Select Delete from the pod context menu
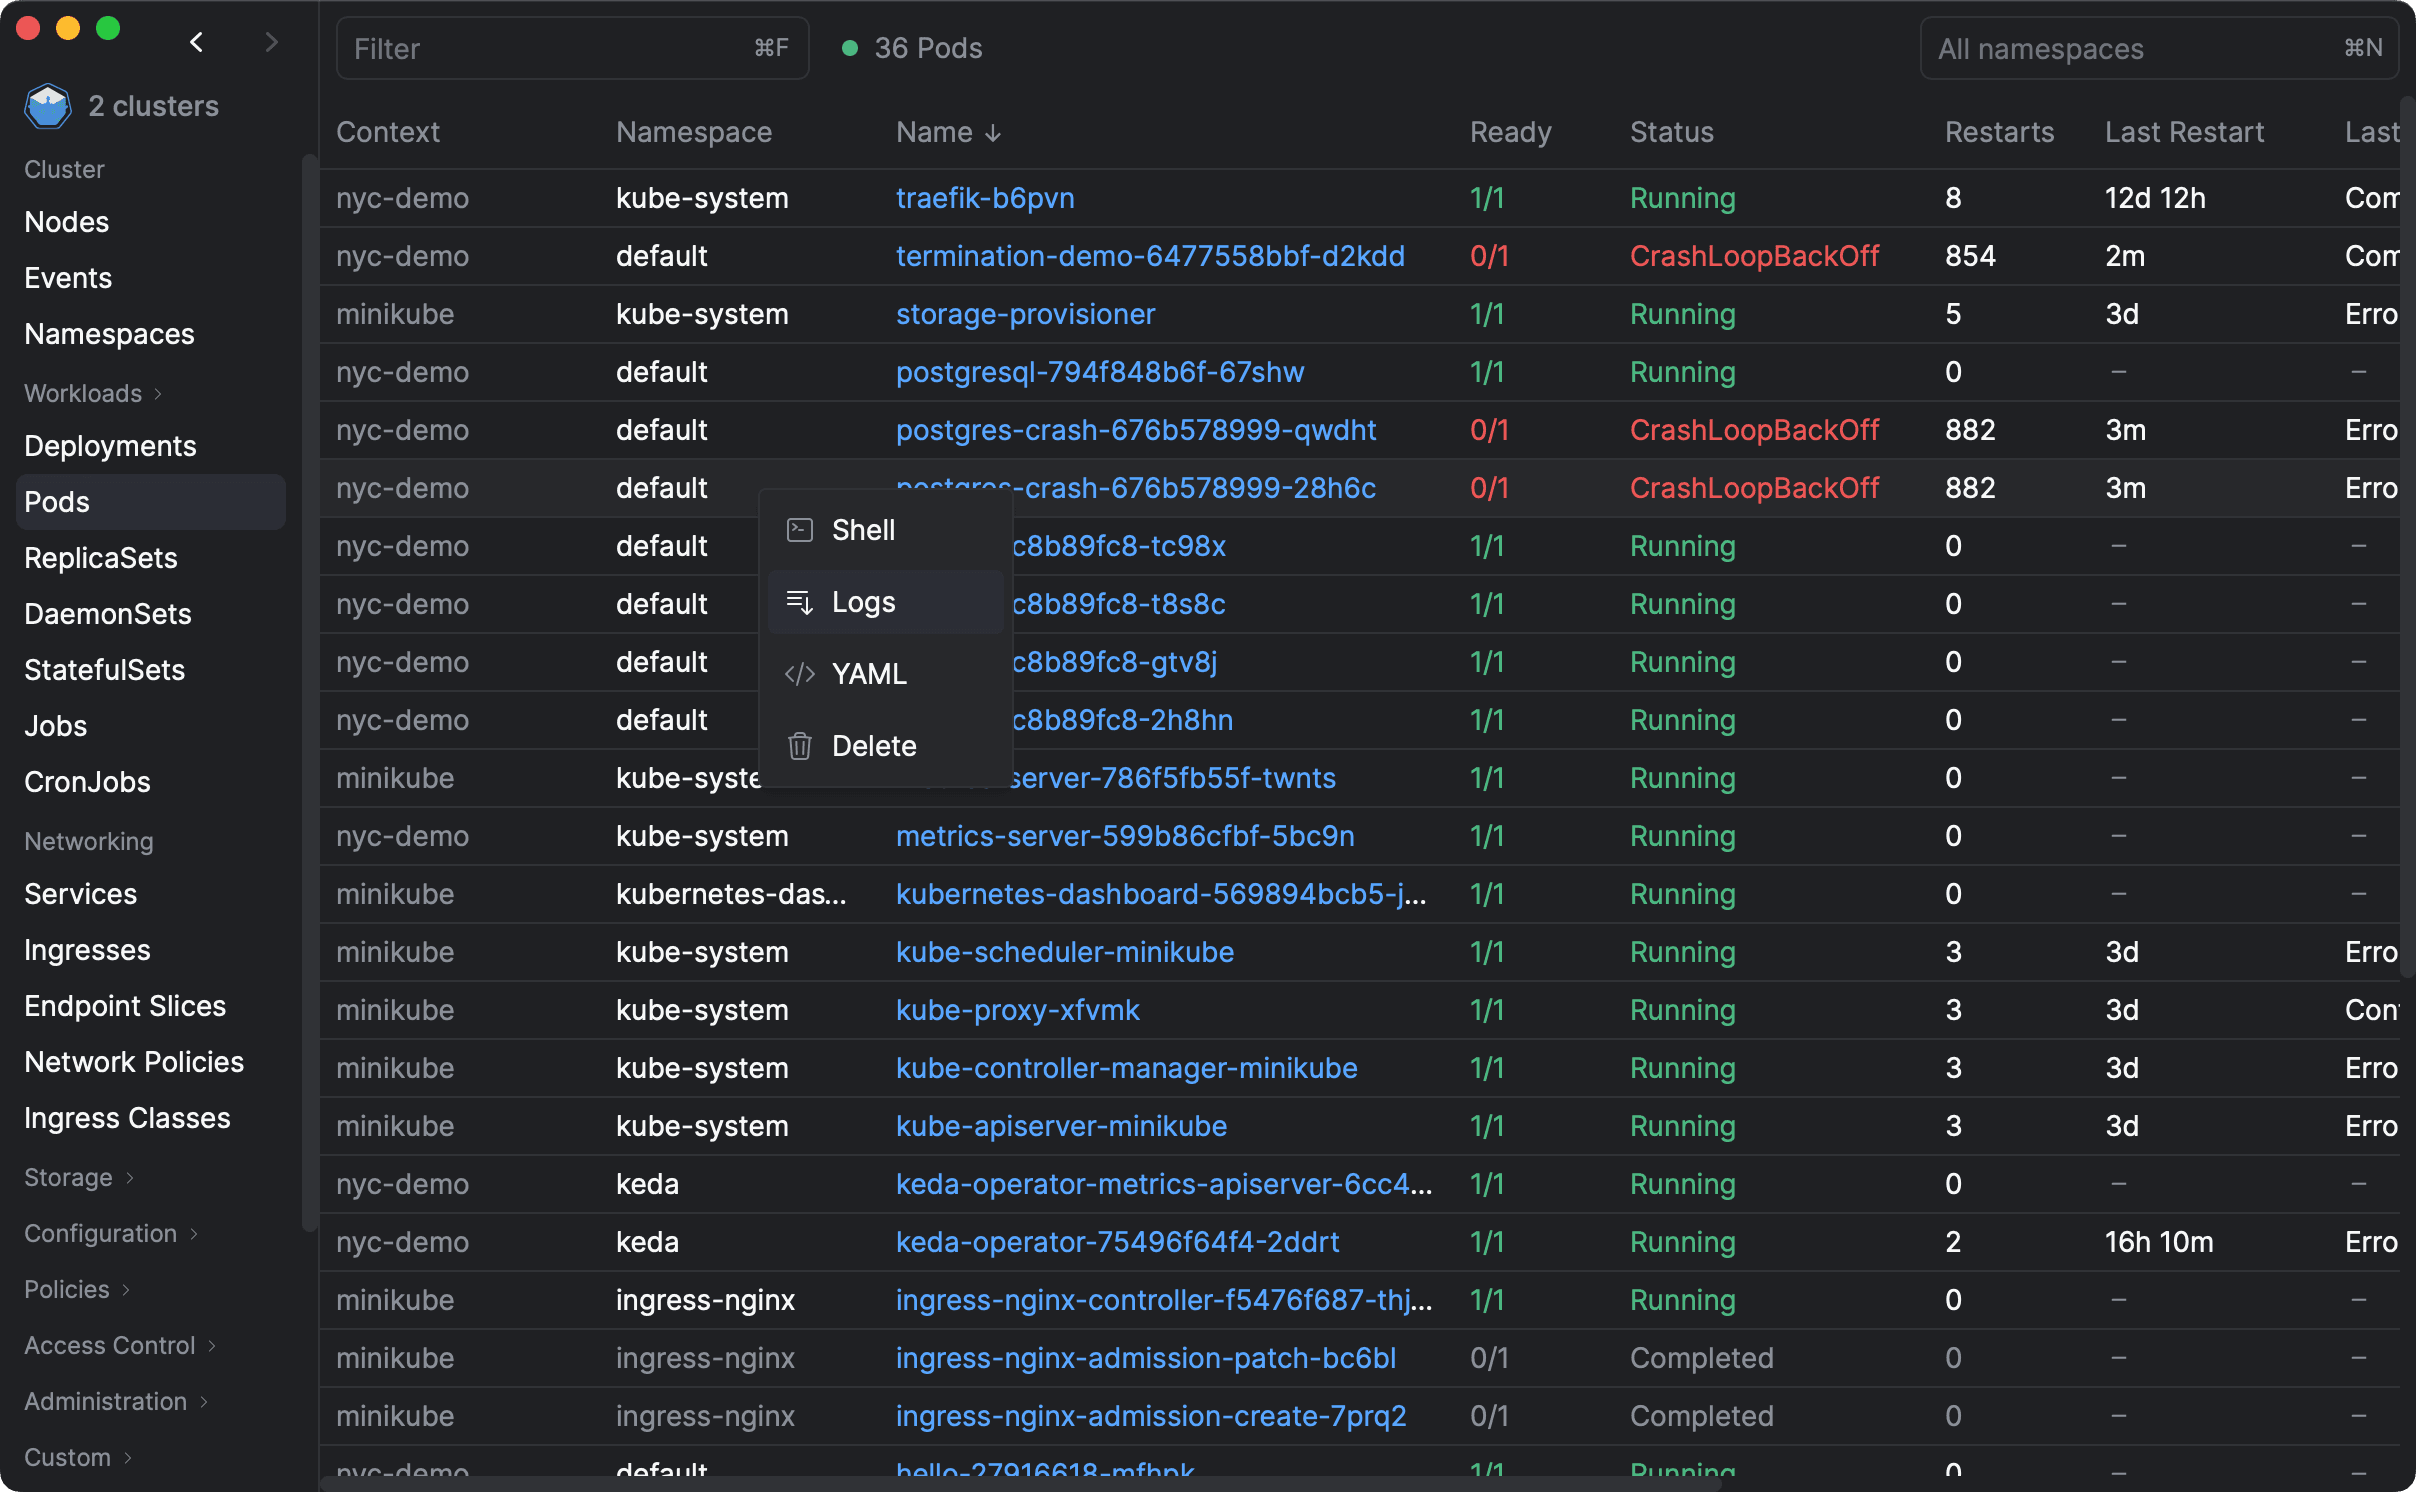Screen dimensions: 2416x1492 coord(875,745)
